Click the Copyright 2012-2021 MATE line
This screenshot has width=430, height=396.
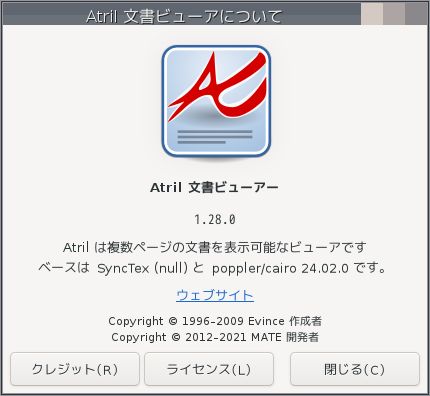coord(215,337)
